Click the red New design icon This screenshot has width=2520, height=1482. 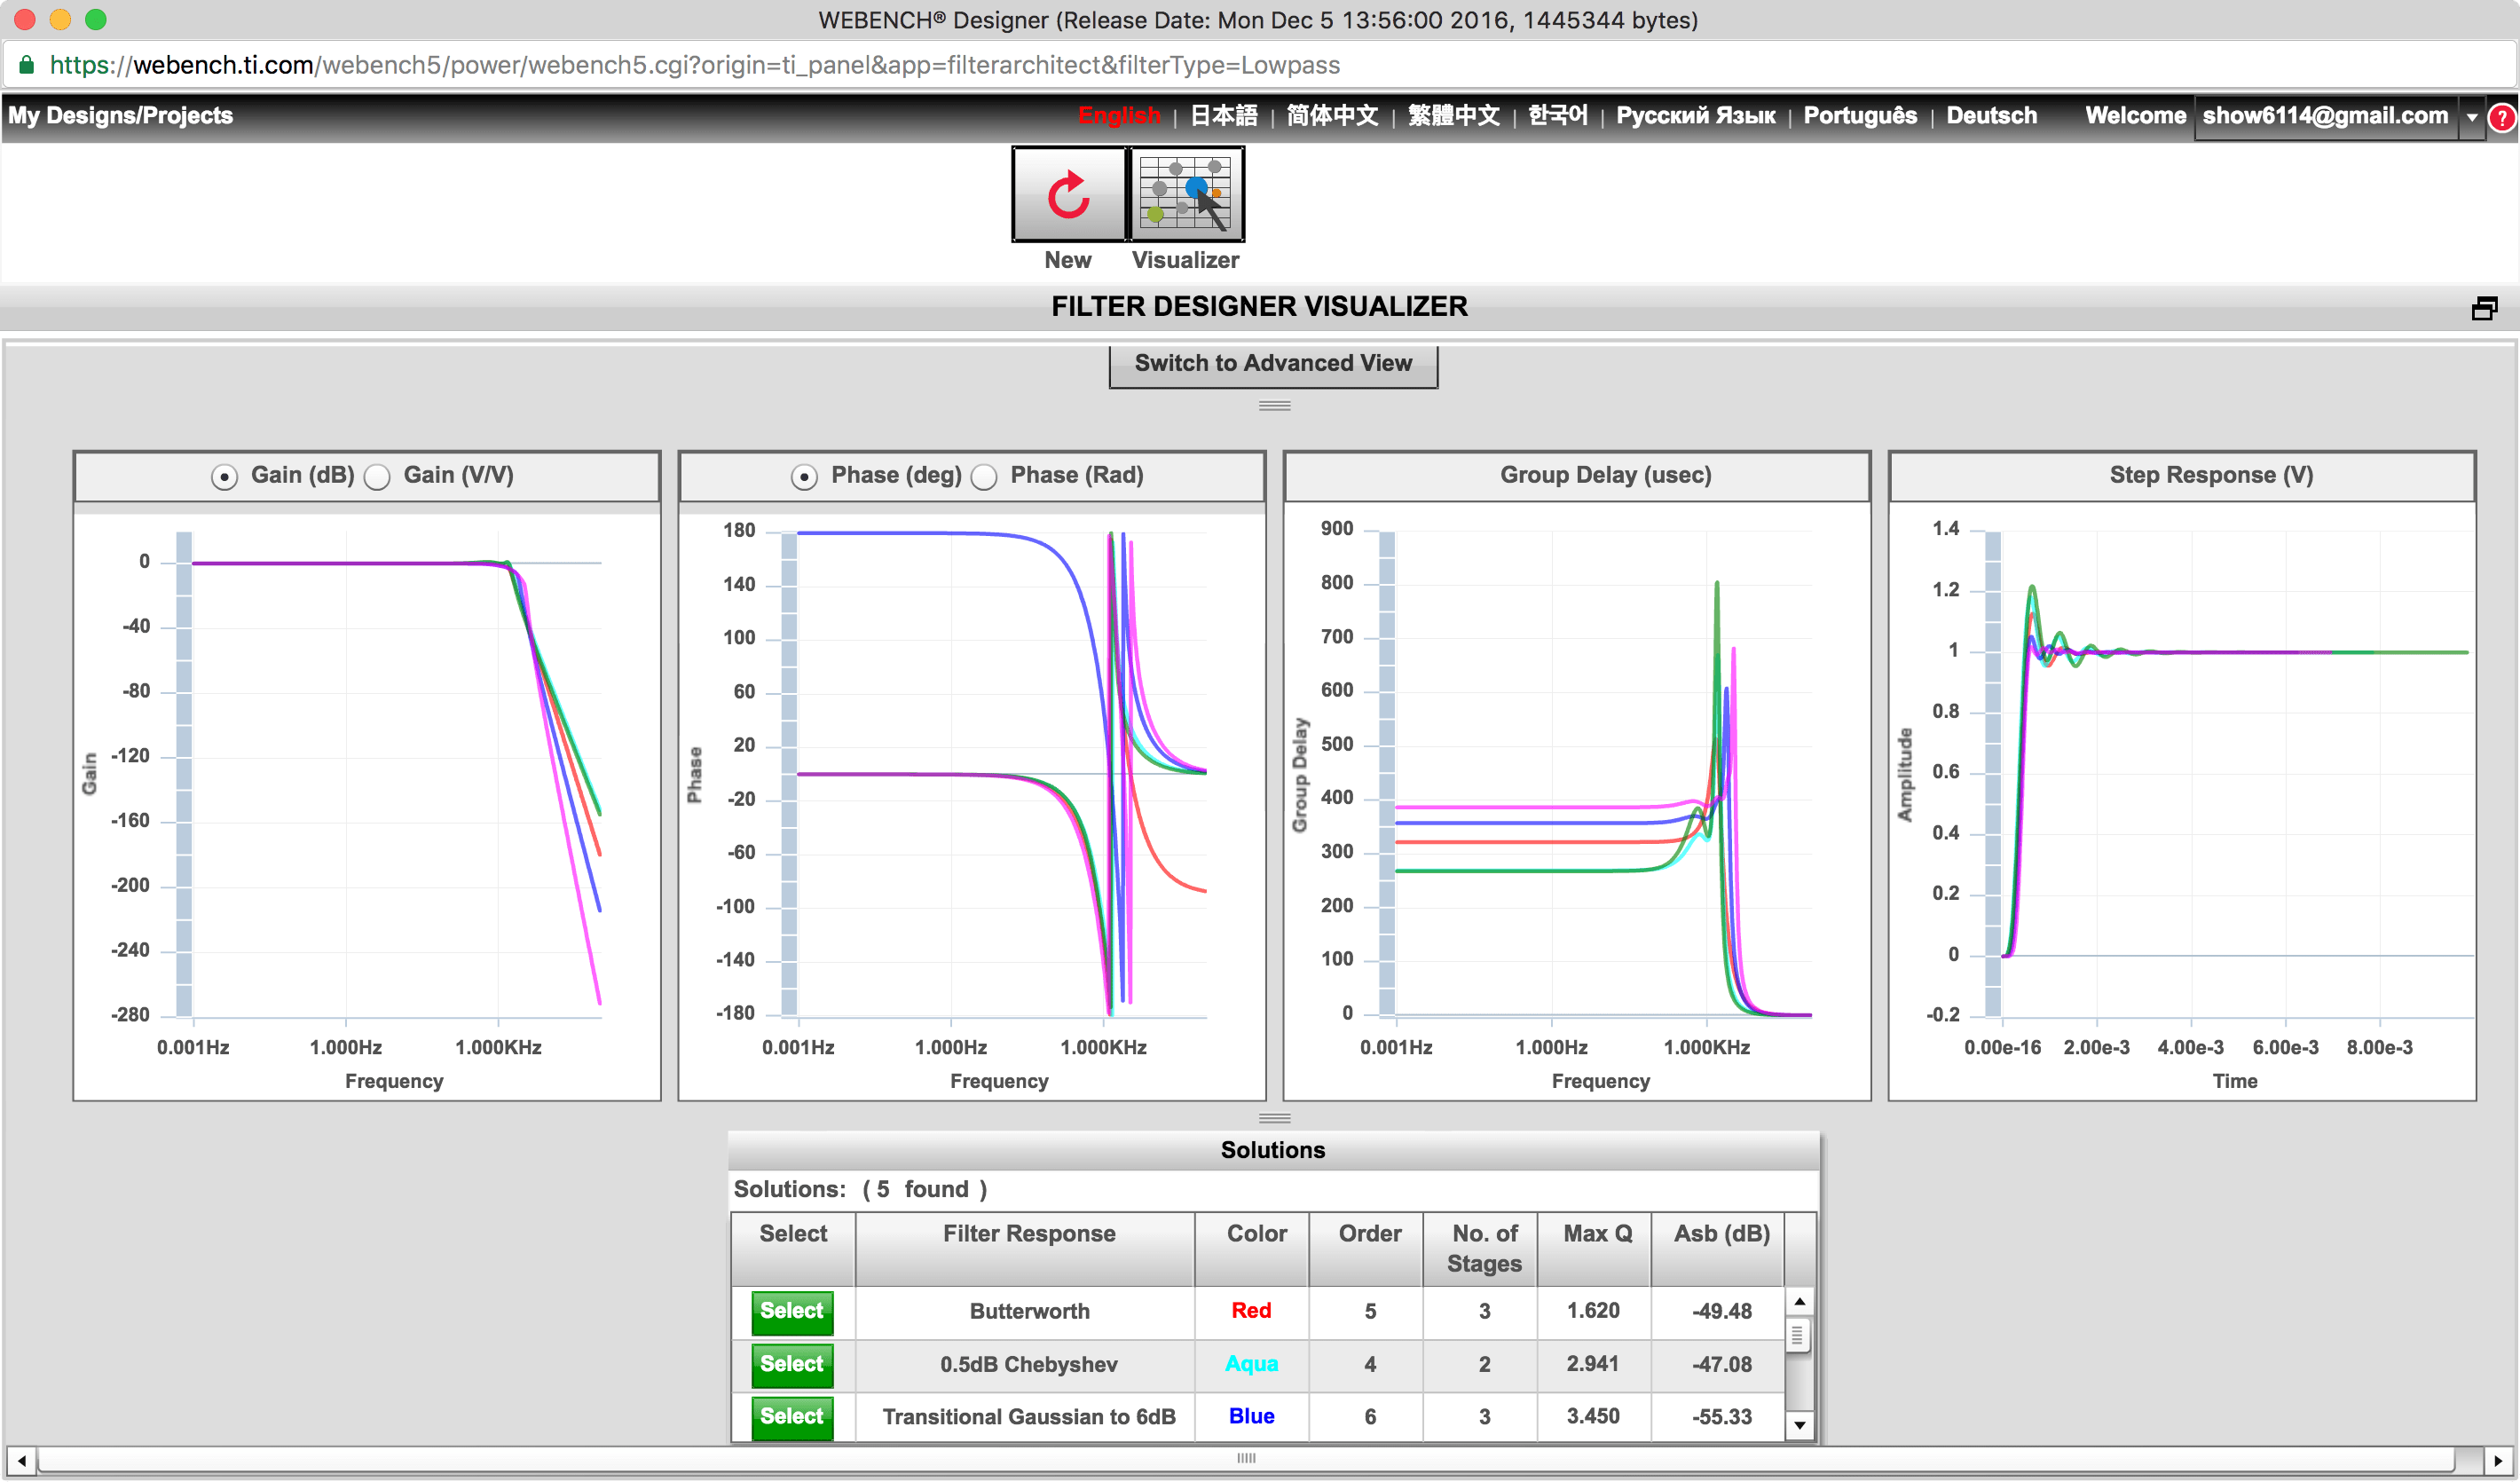pyautogui.click(x=1068, y=194)
